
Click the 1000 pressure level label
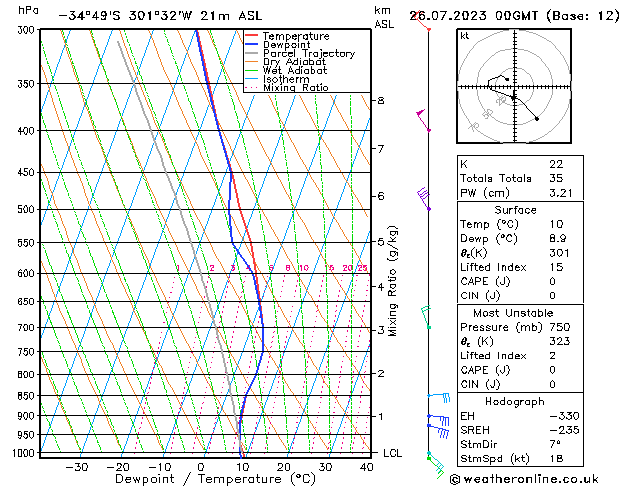pyautogui.click(x=25, y=453)
